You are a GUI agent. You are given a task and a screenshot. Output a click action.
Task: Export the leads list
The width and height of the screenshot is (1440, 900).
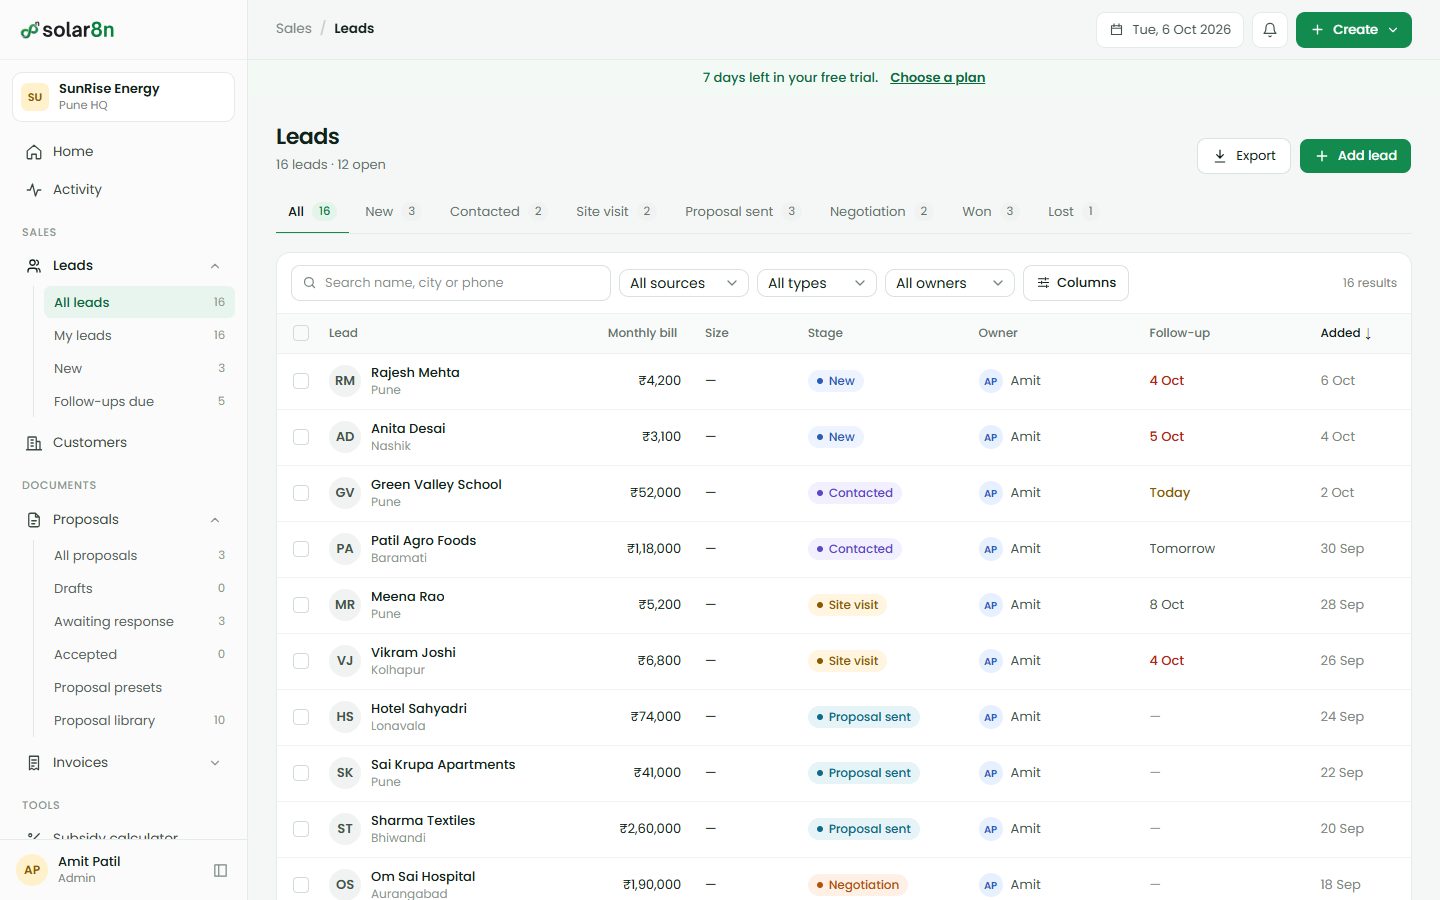(1244, 156)
